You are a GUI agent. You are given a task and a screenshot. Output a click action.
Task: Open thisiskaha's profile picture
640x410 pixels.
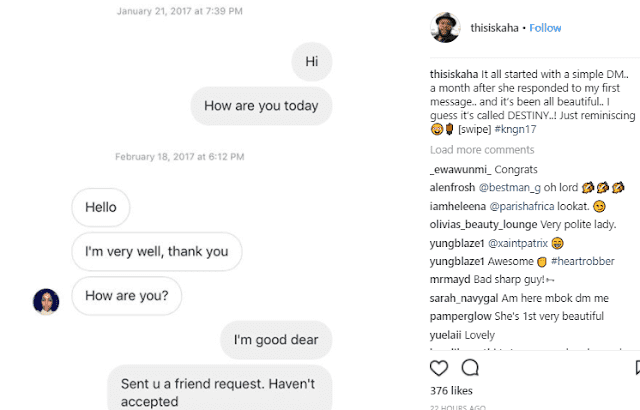point(445,27)
